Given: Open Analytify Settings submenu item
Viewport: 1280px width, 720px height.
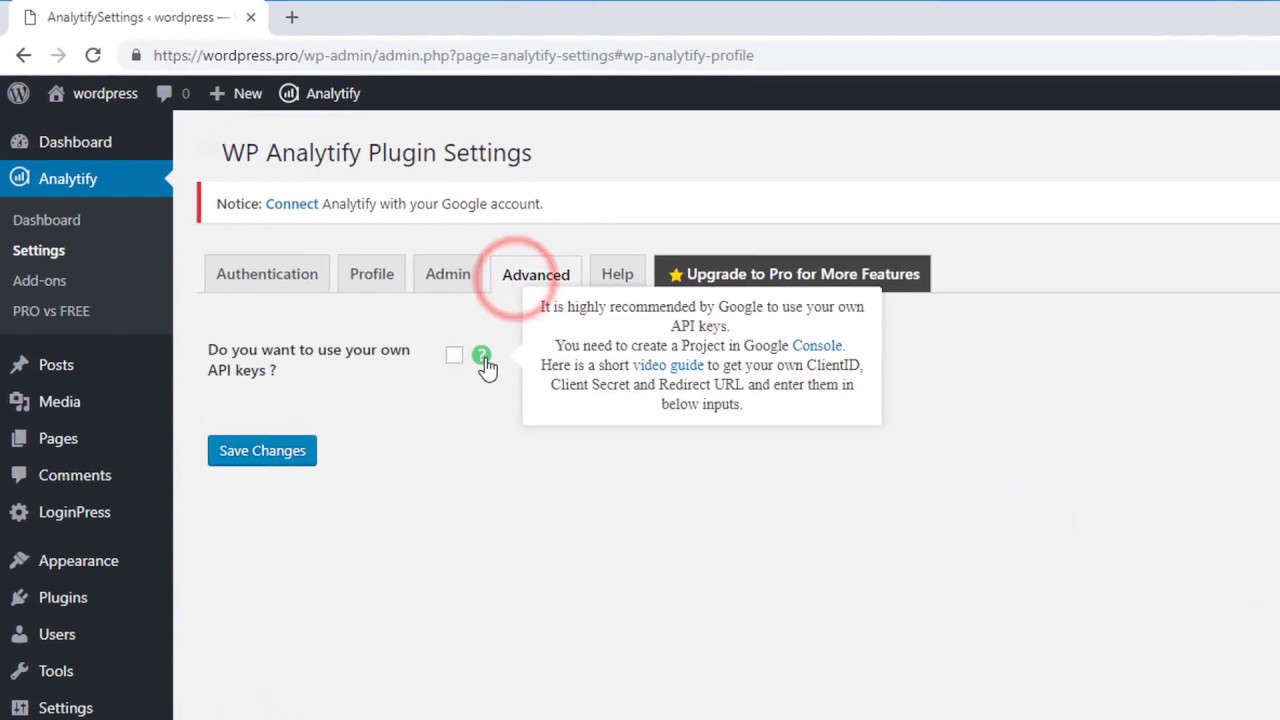Looking at the screenshot, I should tap(39, 250).
